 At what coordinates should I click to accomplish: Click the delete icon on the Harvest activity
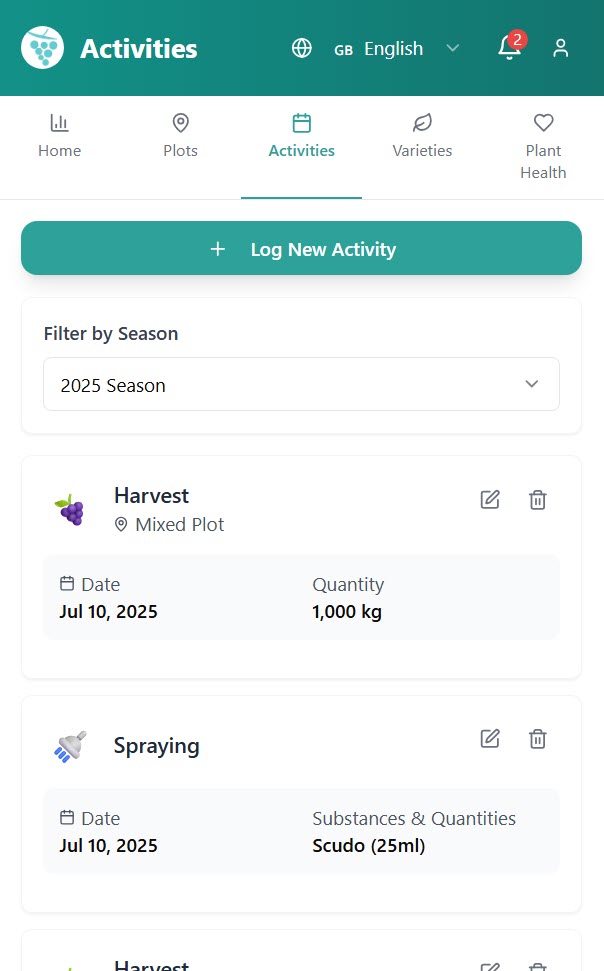[537, 499]
